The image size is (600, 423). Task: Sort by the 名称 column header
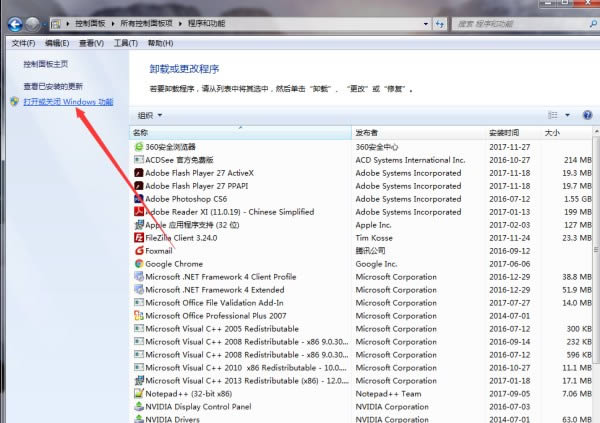(x=240, y=133)
